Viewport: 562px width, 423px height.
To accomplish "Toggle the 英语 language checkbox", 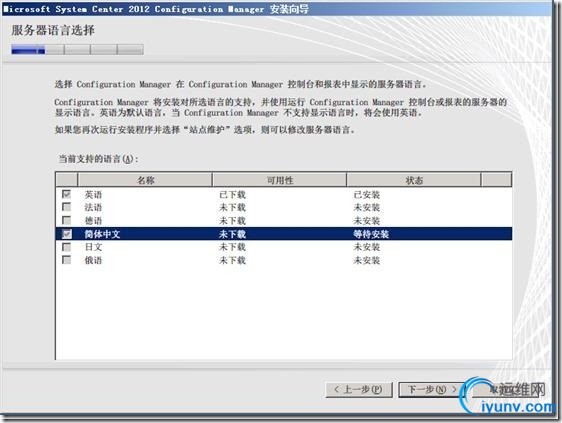I will point(66,194).
